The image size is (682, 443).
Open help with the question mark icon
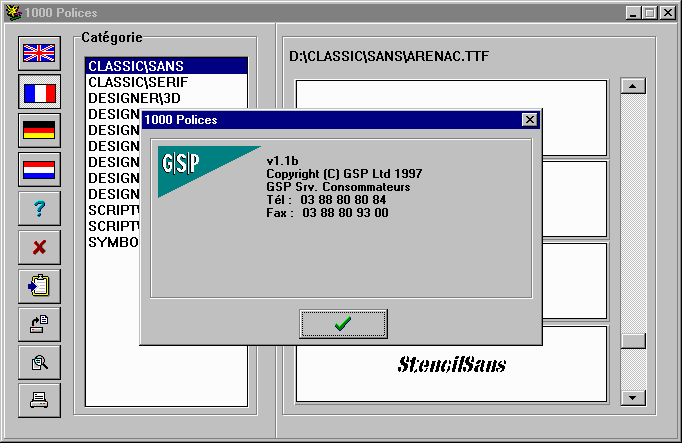39,208
